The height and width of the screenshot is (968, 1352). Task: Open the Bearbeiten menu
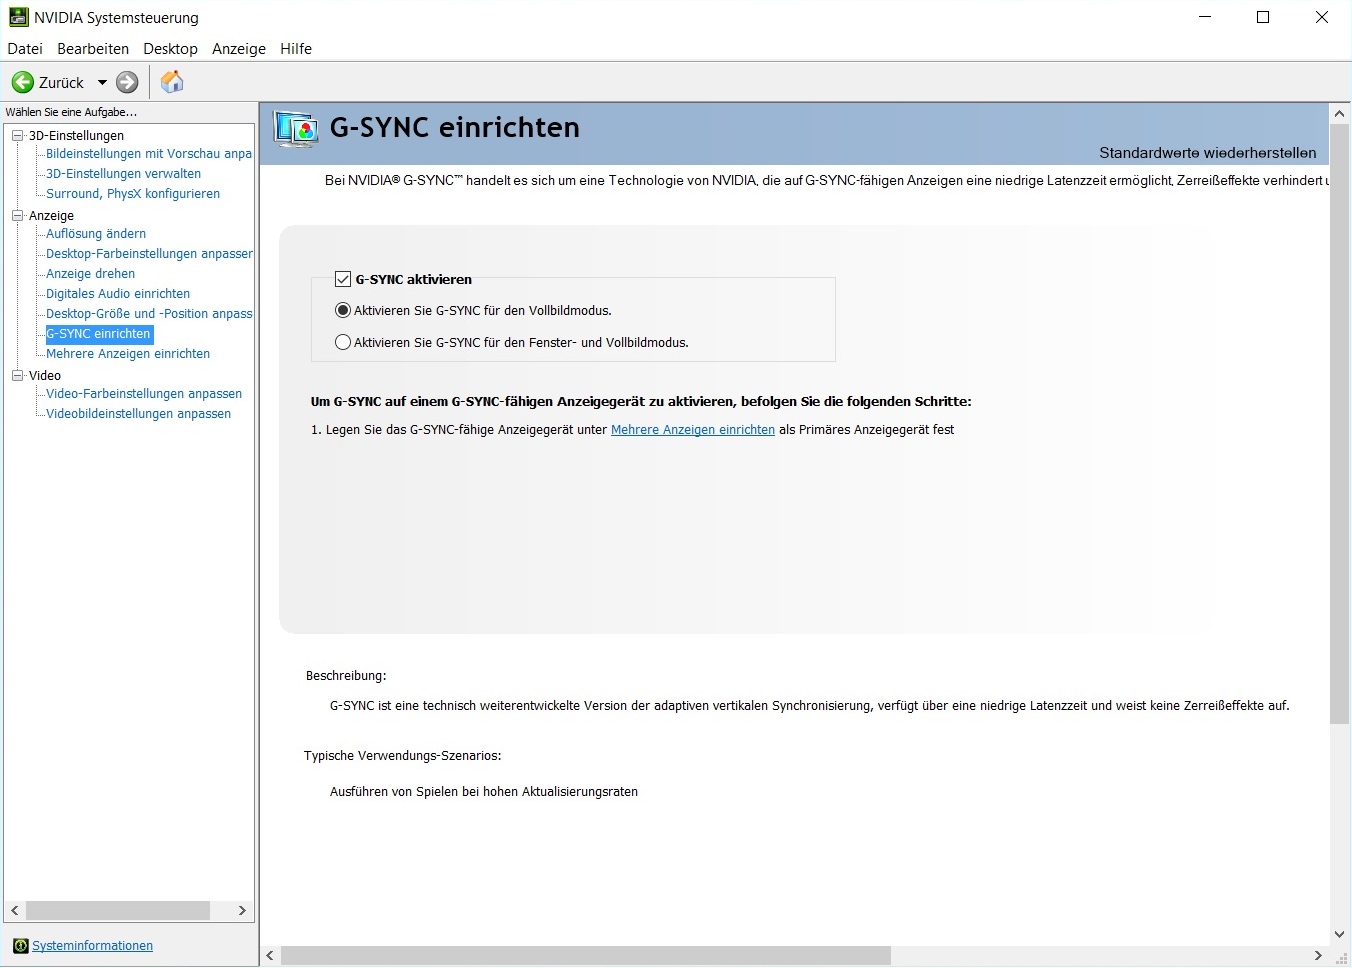(x=93, y=48)
